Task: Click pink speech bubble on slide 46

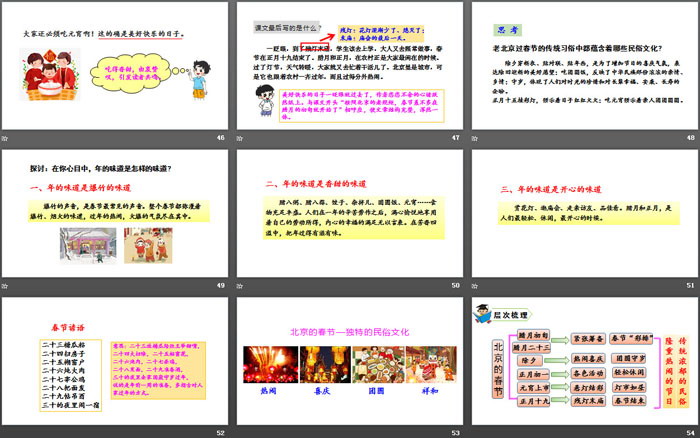Action: (113, 75)
